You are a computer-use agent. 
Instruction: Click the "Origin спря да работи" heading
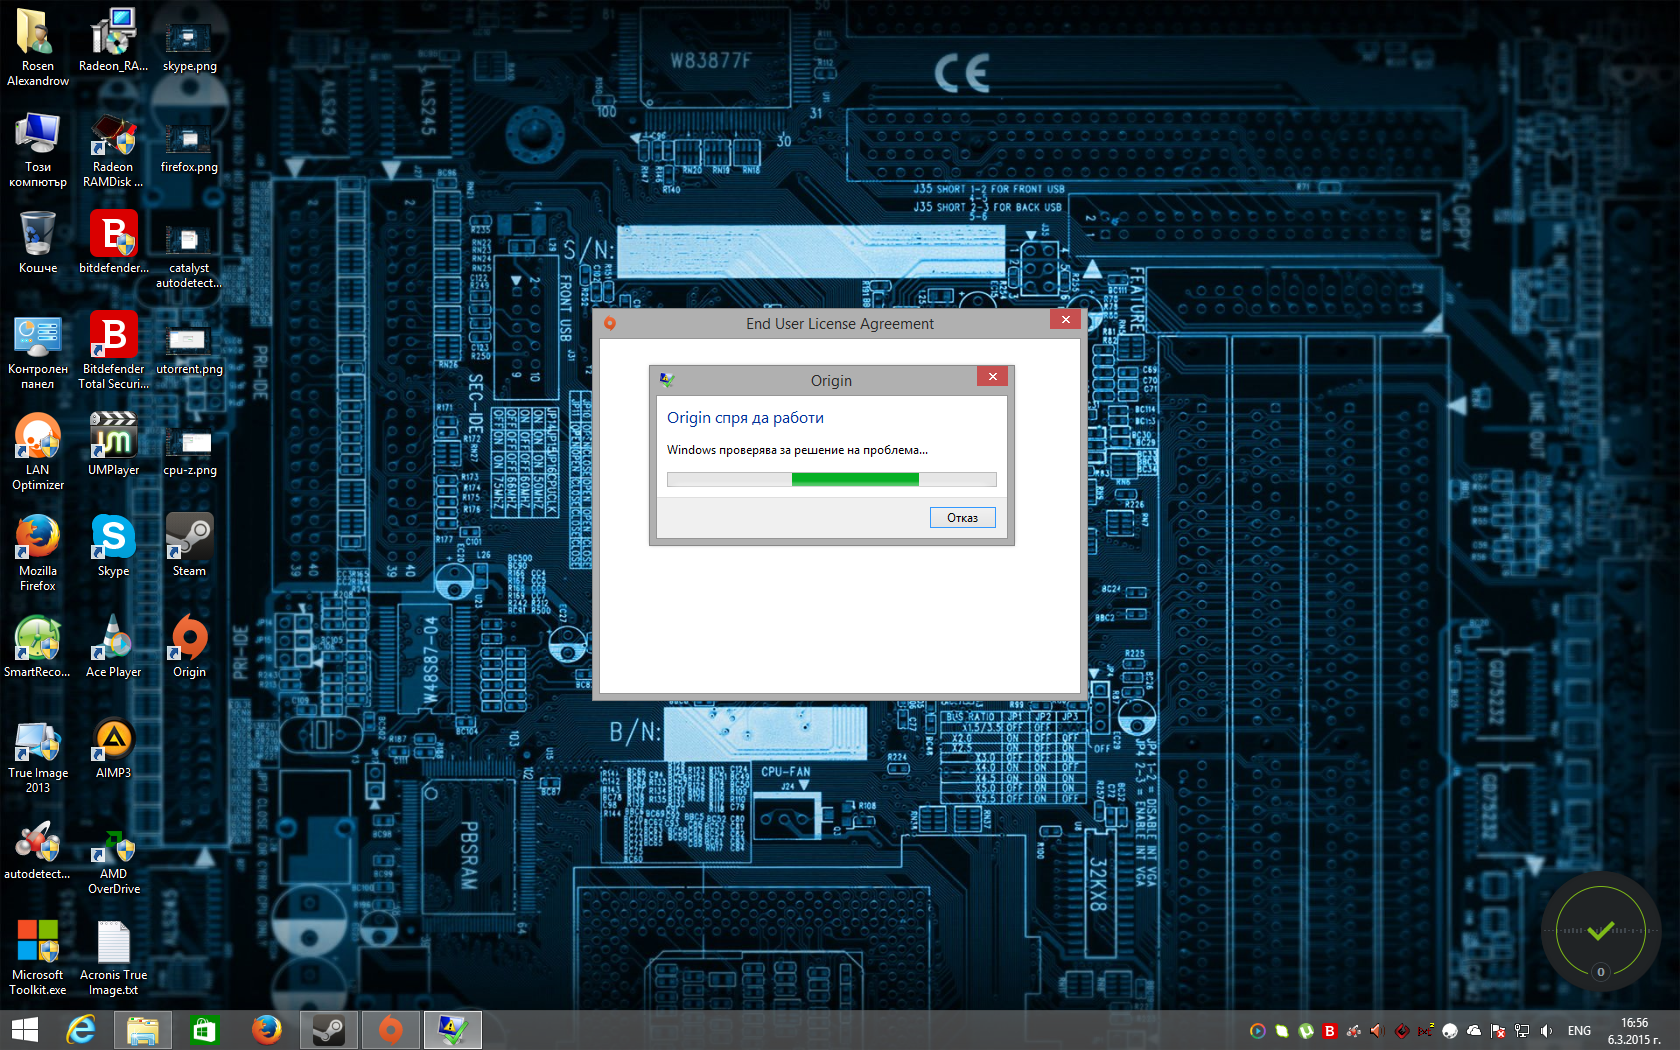pyautogui.click(x=745, y=418)
